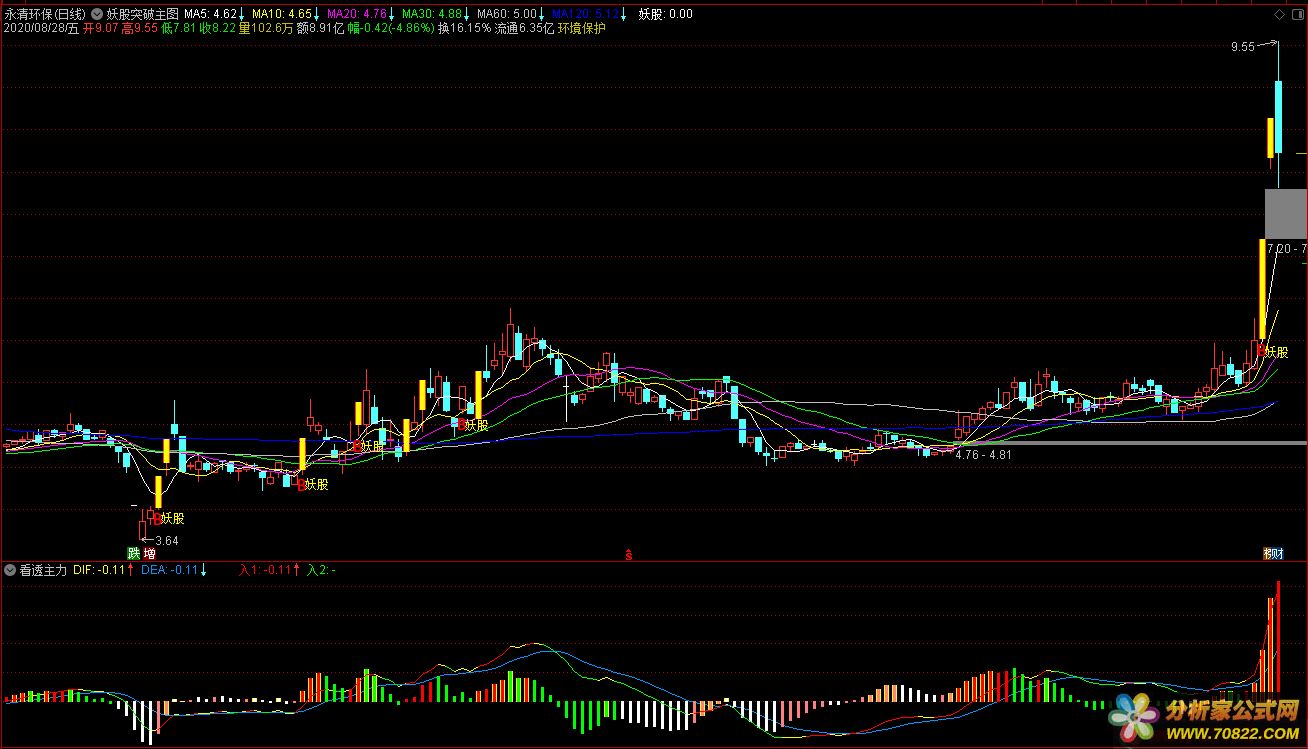Viewport: 1308px width, 749px height.
Task: Click the low price 低7.81
Action: (178, 28)
